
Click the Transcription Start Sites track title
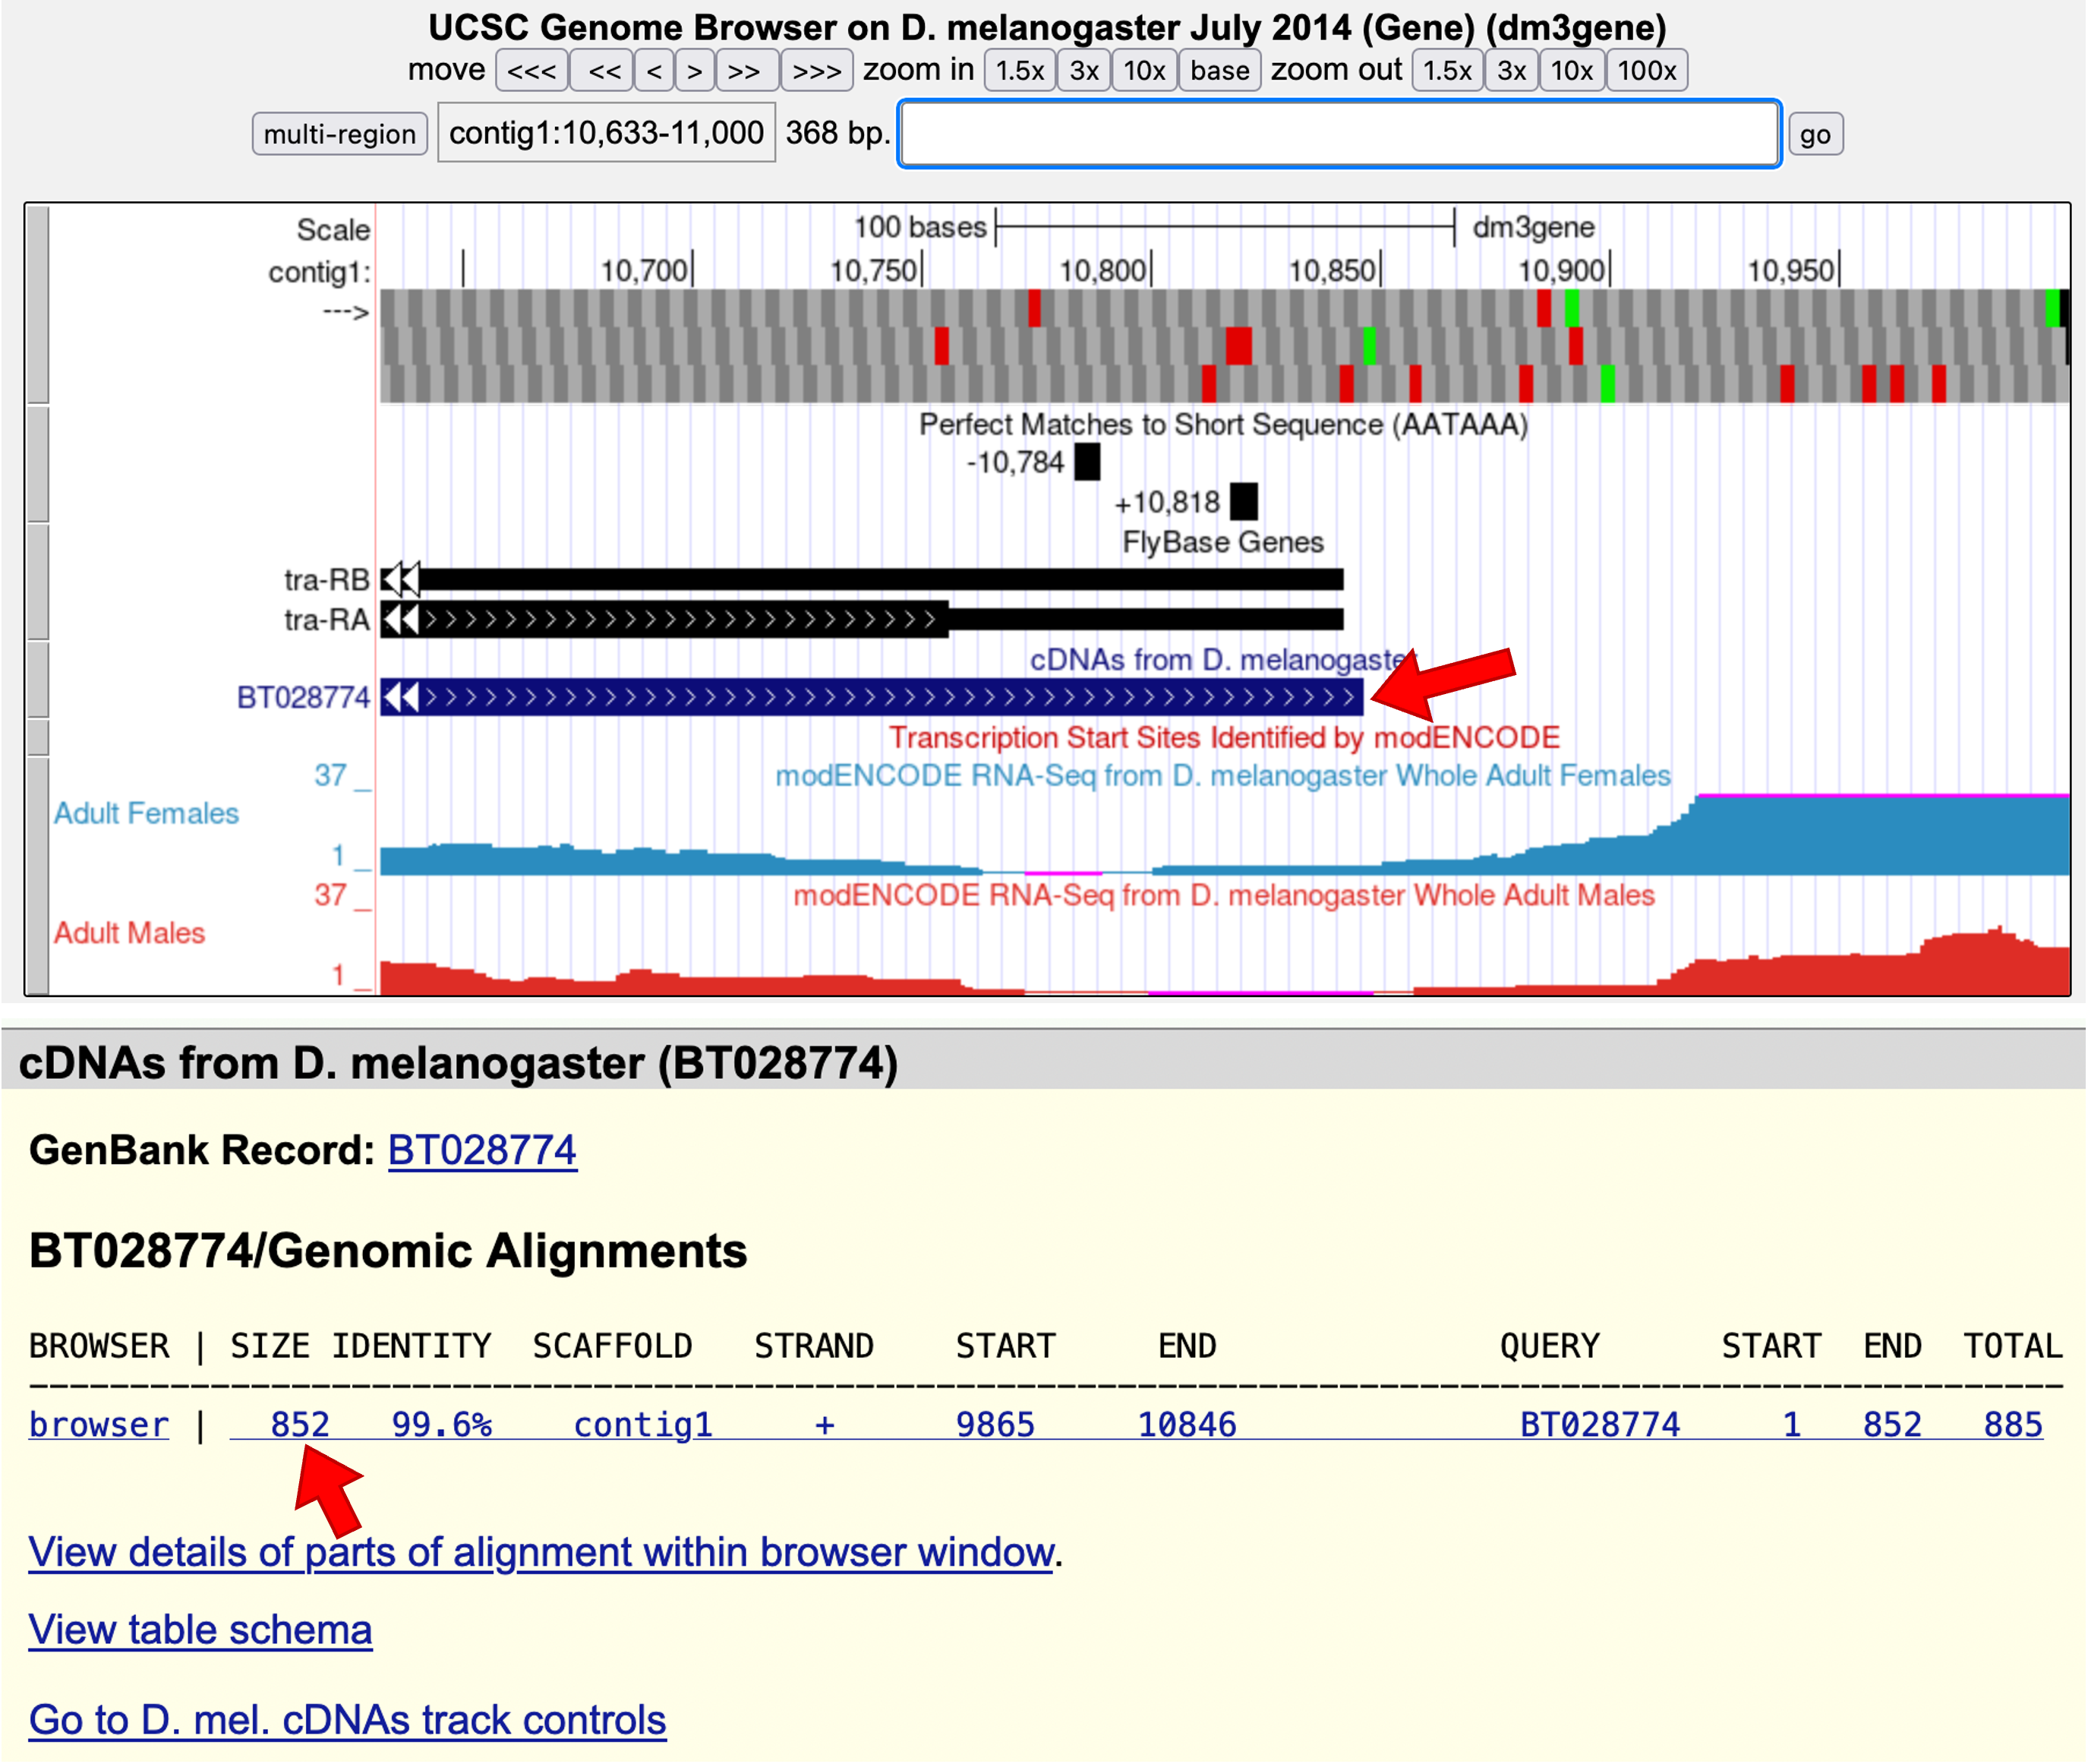pos(1224,738)
